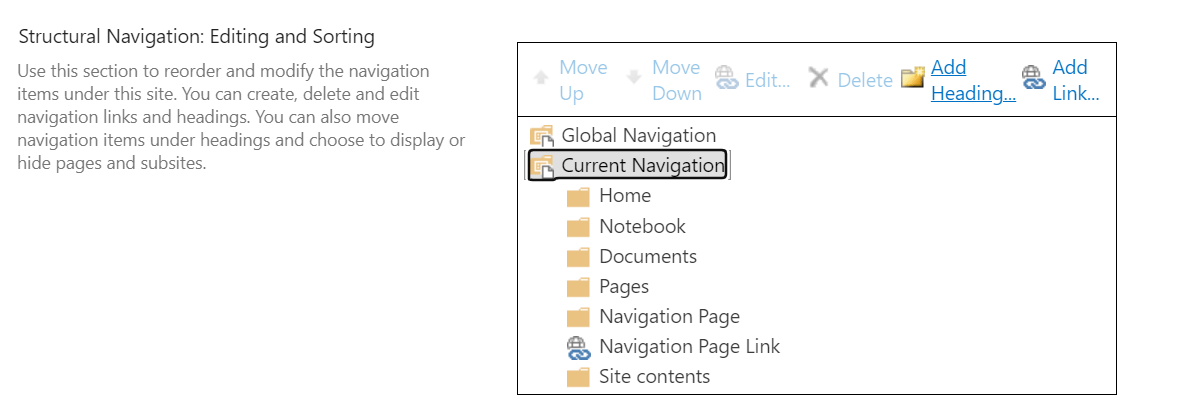This screenshot has height=415, width=1178.
Task: Click the section description paragraph
Action: [x=241, y=117]
